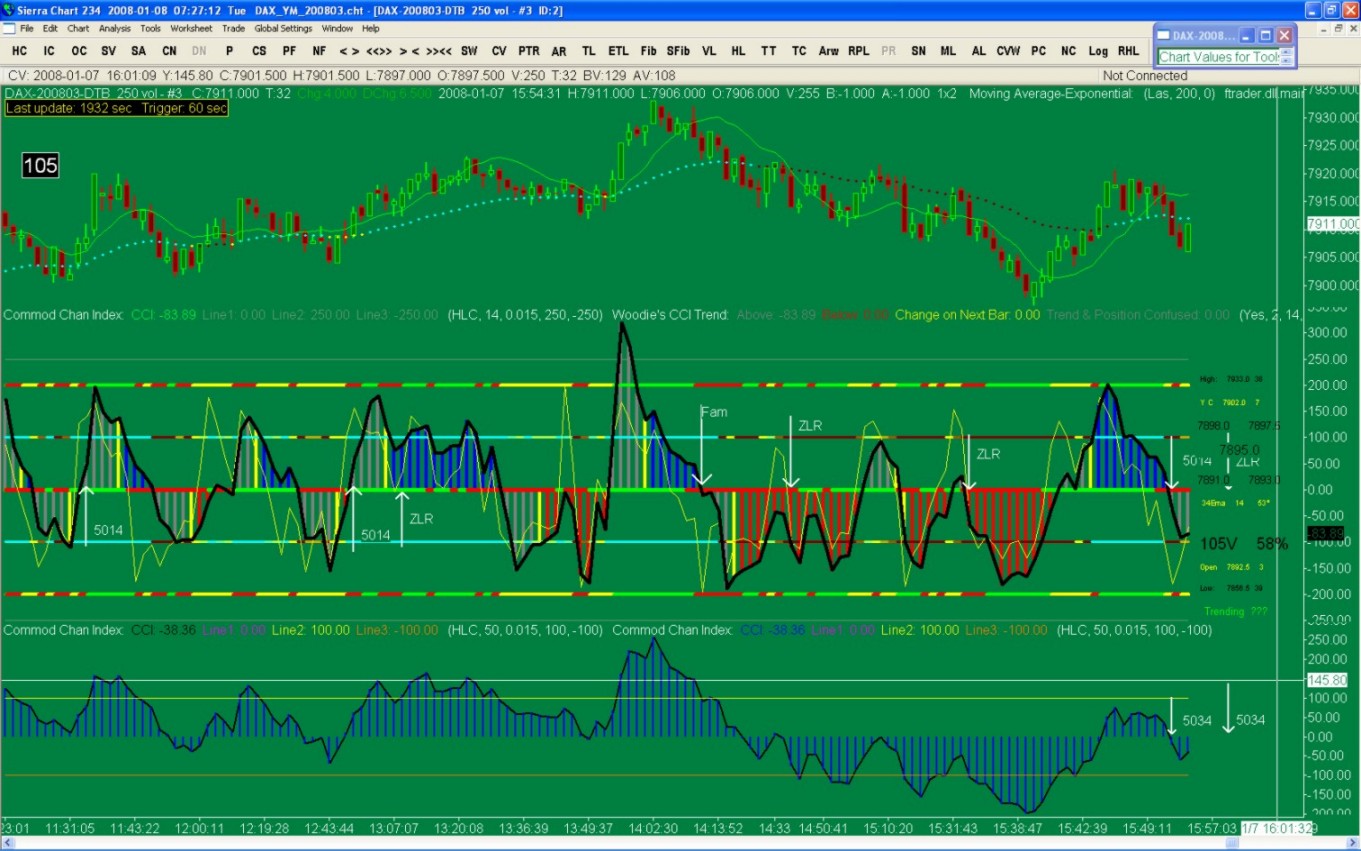This screenshot has height=851, width=1361.
Task: Open the Global Settings menu
Action: (x=284, y=29)
